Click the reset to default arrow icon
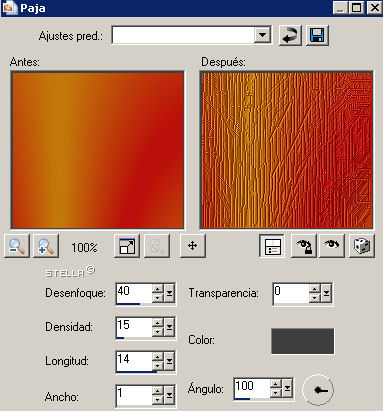 (x=290, y=35)
